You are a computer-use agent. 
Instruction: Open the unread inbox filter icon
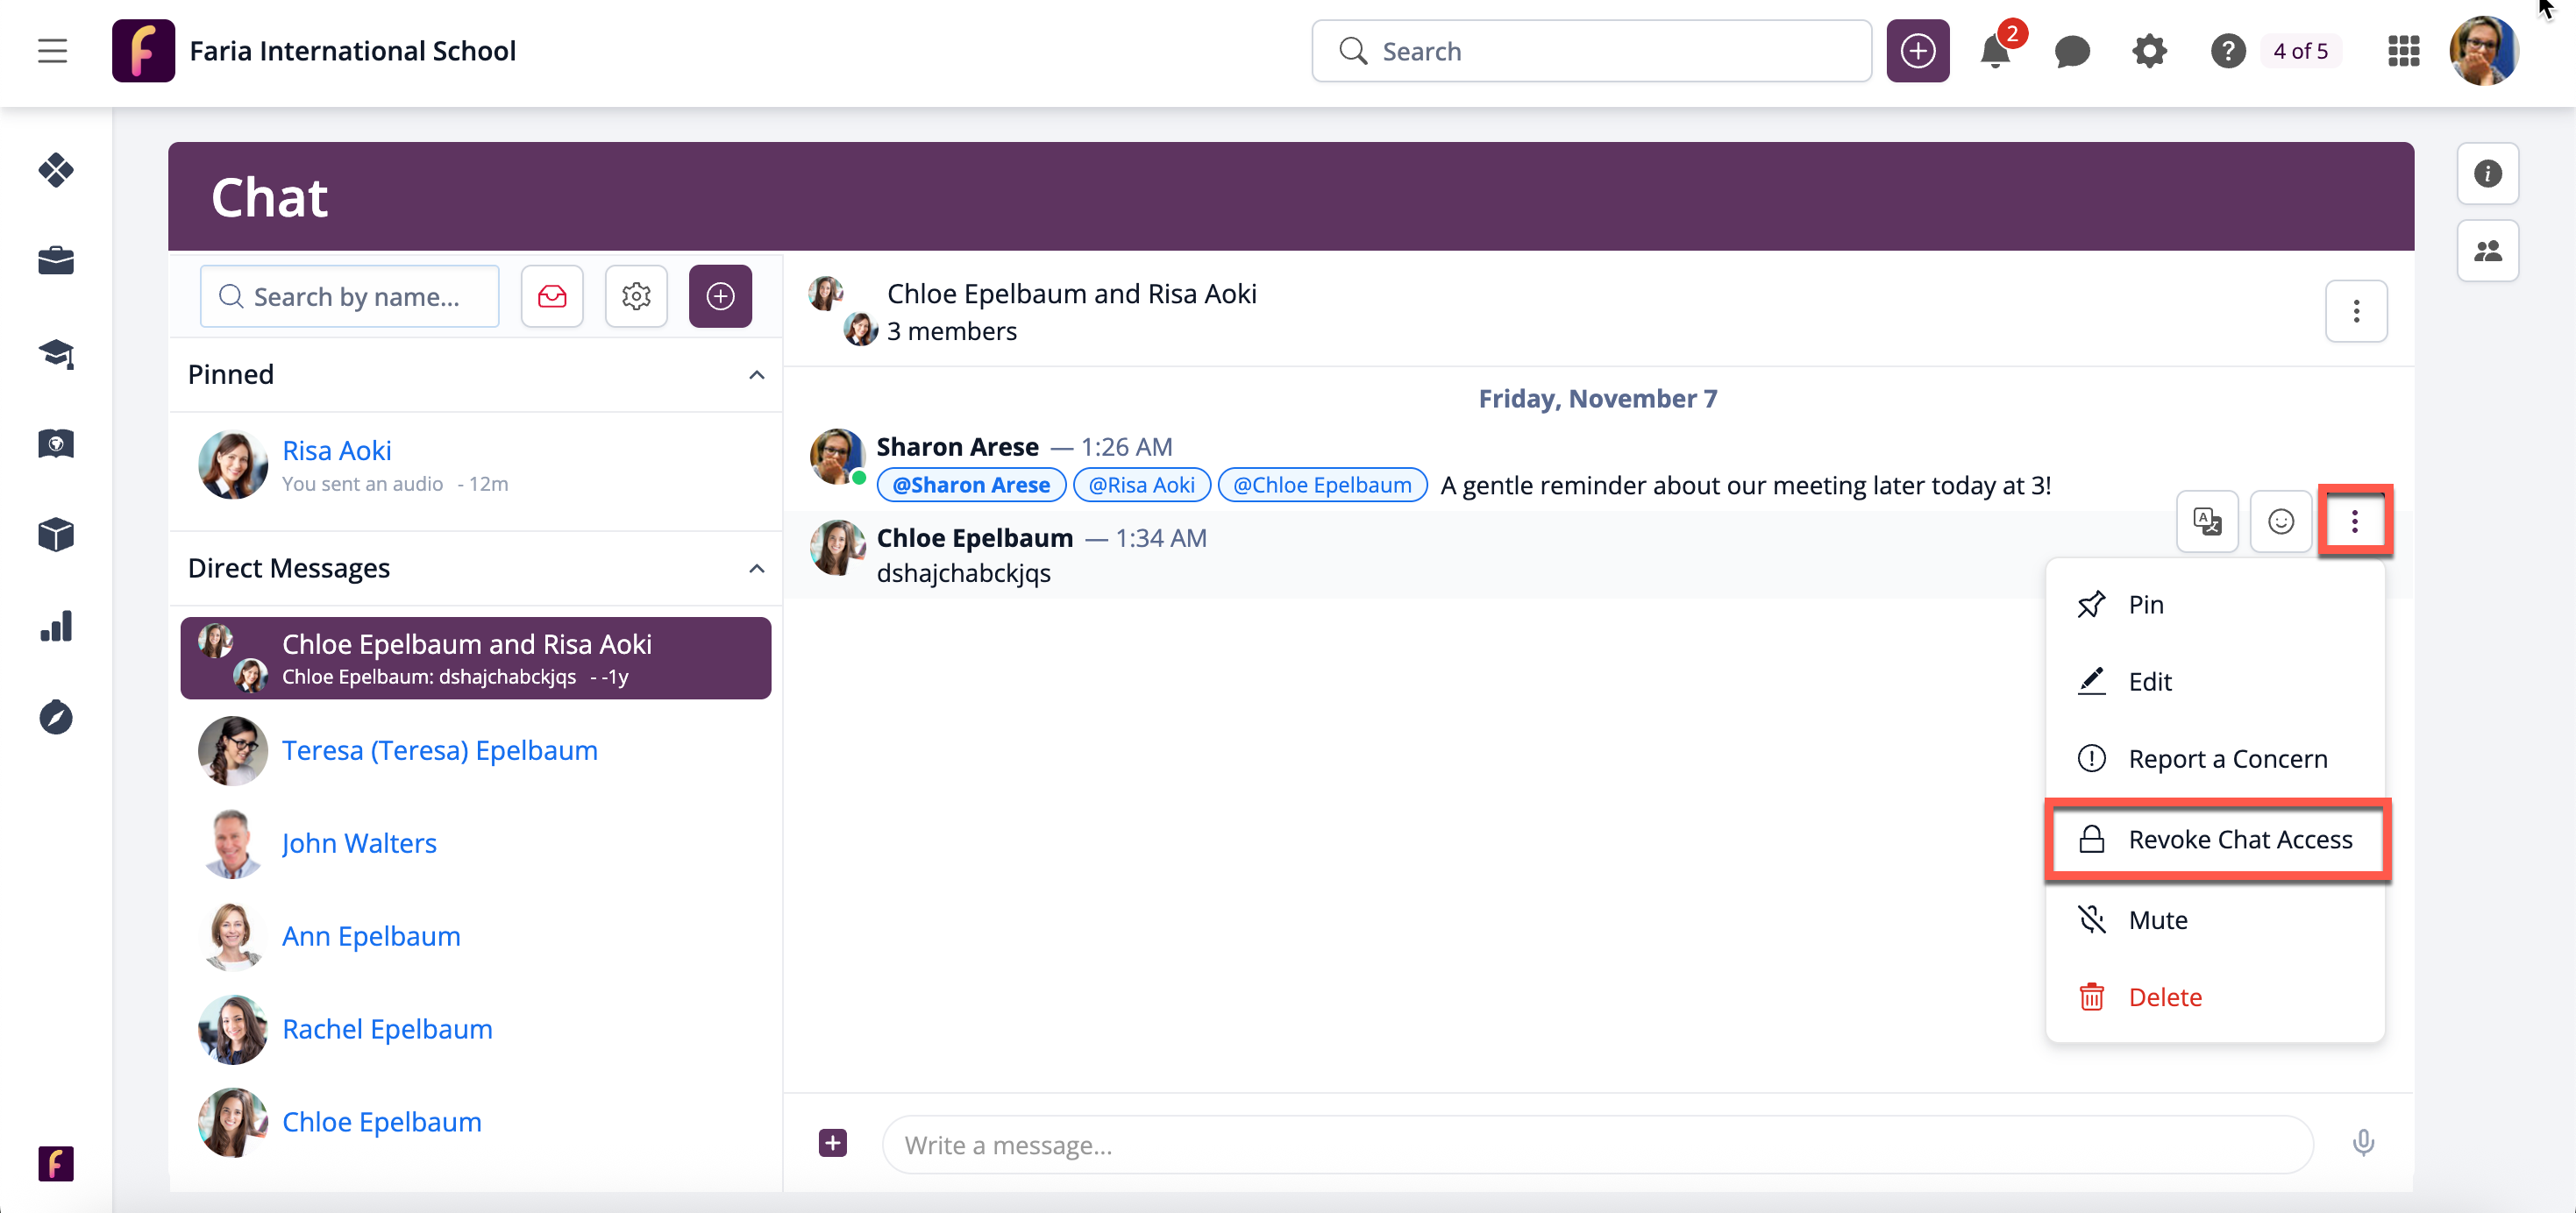pos(552,296)
